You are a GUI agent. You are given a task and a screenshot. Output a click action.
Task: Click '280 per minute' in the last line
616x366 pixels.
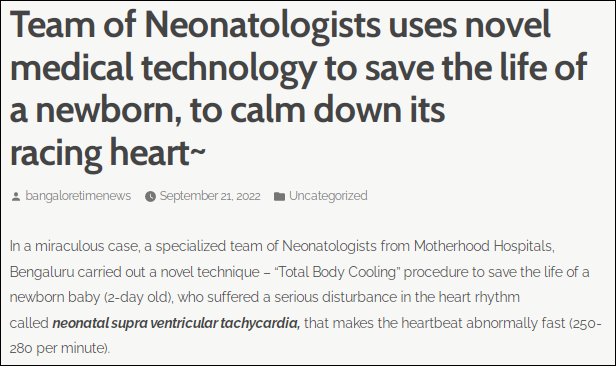(x=58, y=348)
